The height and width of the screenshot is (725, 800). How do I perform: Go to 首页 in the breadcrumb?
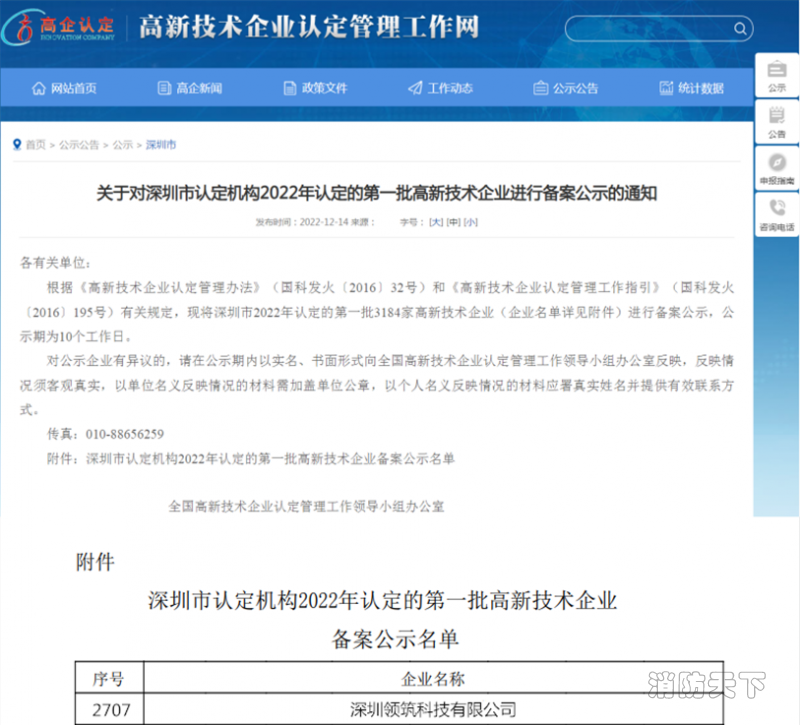click(36, 145)
